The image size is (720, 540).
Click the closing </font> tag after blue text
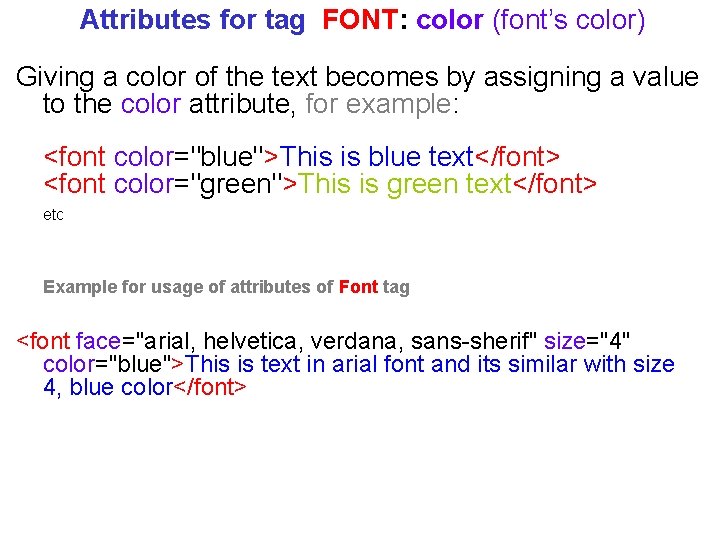click(517, 157)
